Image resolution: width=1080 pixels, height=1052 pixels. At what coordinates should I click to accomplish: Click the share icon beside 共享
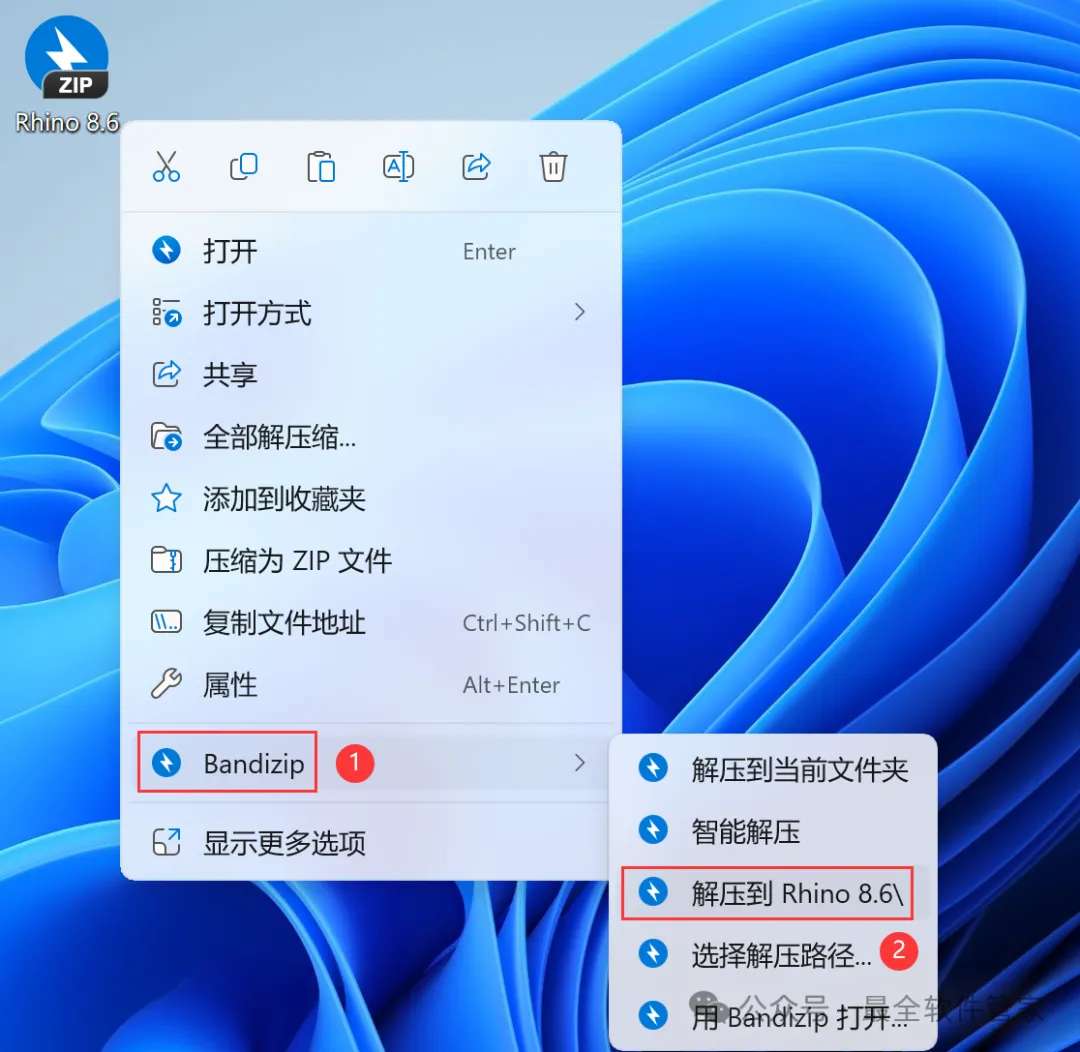click(166, 374)
